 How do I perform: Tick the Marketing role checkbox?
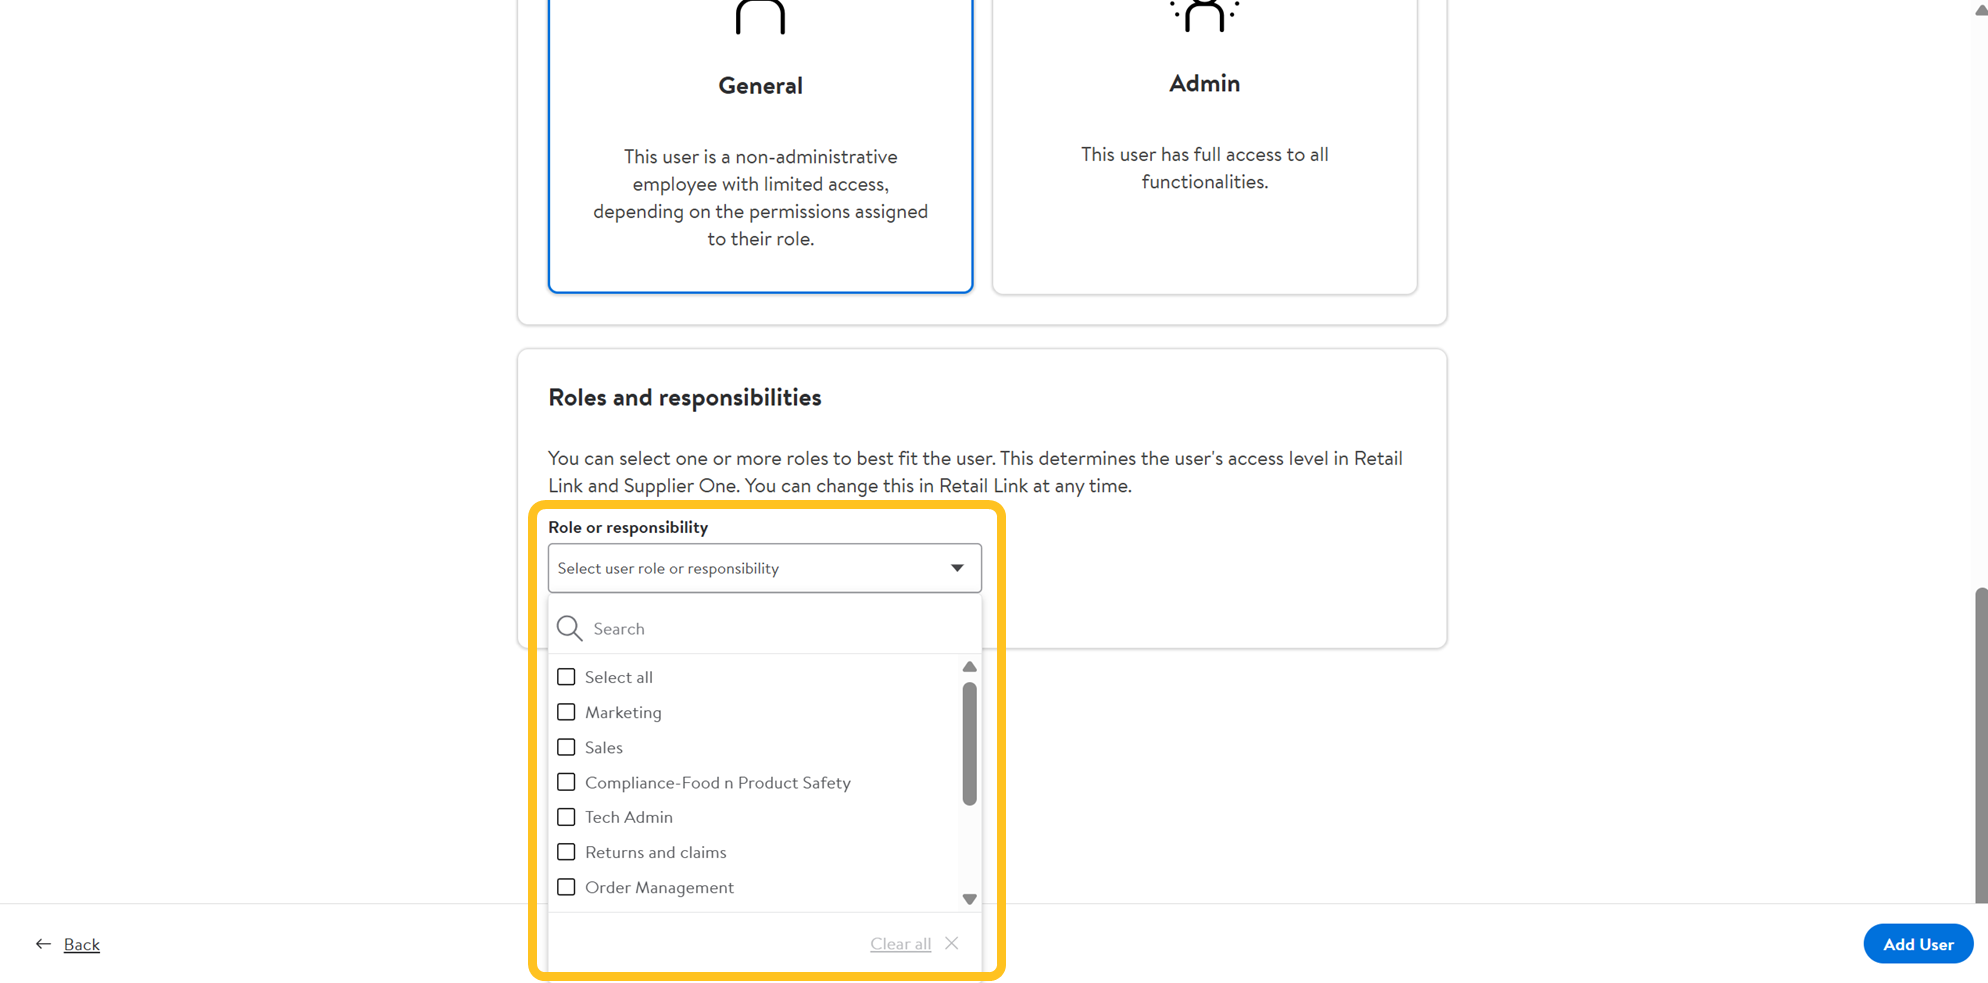(566, 712)
